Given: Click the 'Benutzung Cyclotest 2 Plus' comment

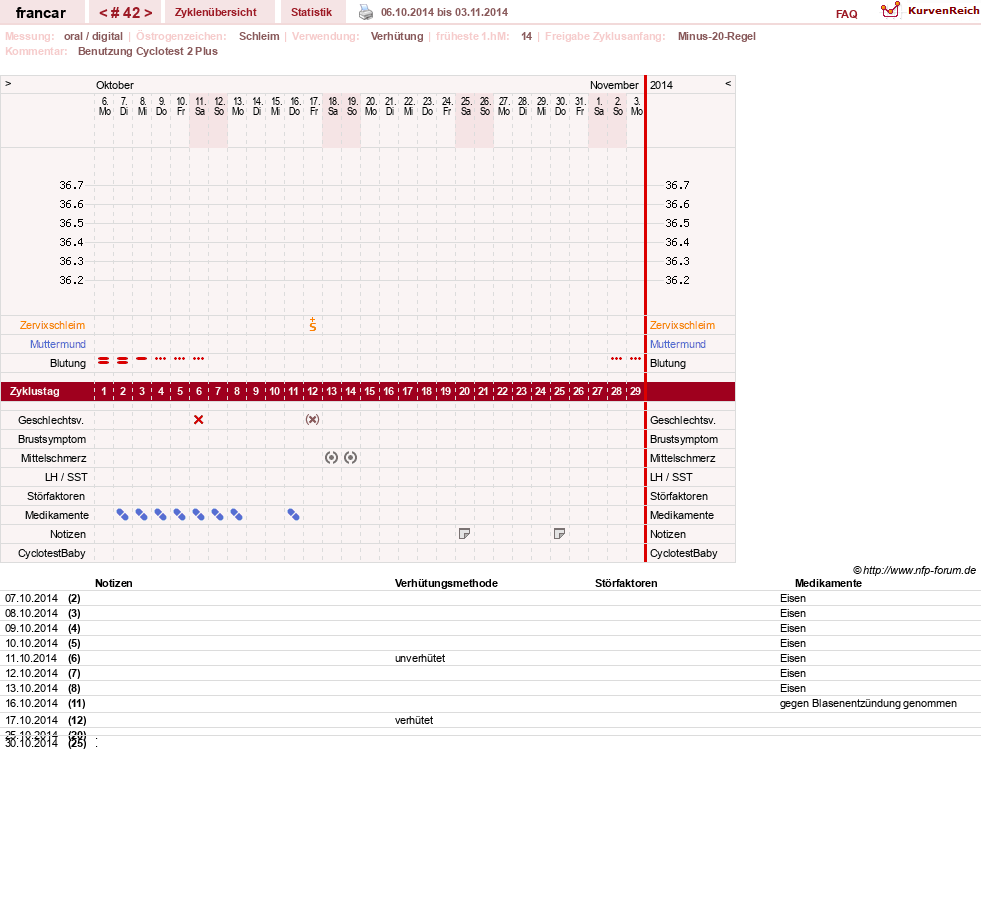Looking at the screenshot, I should (148, 51).
